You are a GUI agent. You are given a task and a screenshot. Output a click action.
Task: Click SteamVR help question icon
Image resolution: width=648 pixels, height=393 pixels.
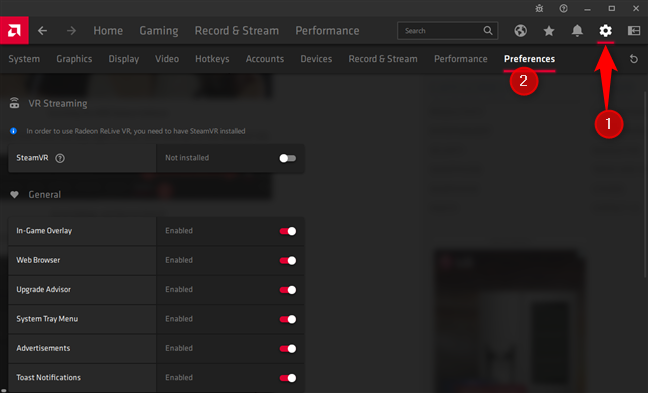60,158
